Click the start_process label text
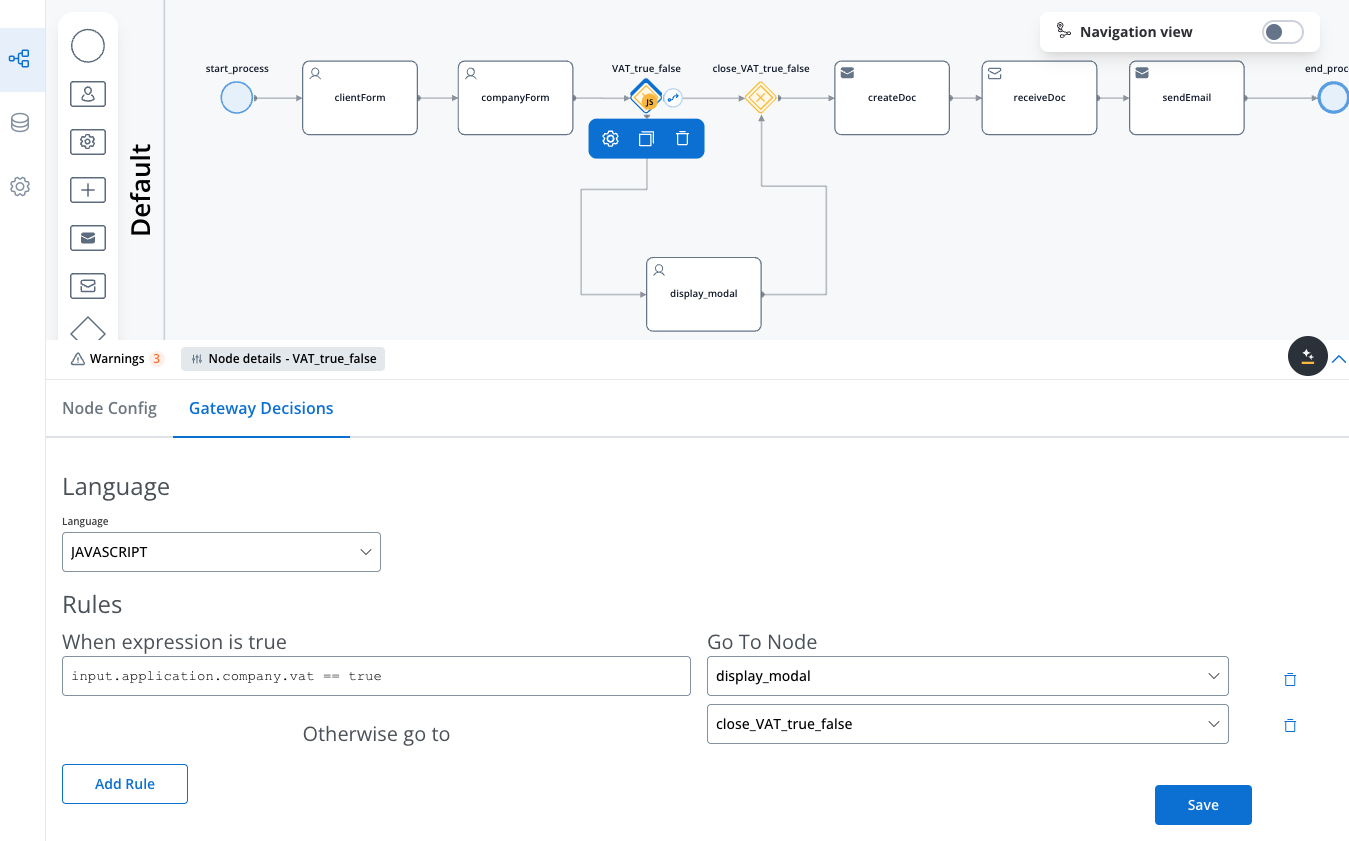This screenshot has height=841, width=1349. [237, 69]
